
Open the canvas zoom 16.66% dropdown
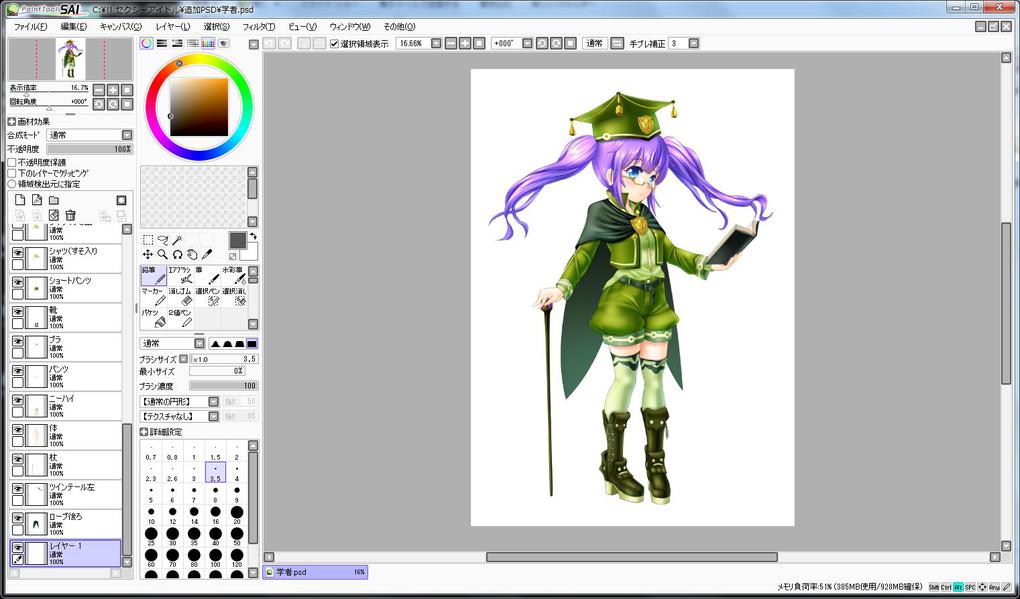[436, 44]
